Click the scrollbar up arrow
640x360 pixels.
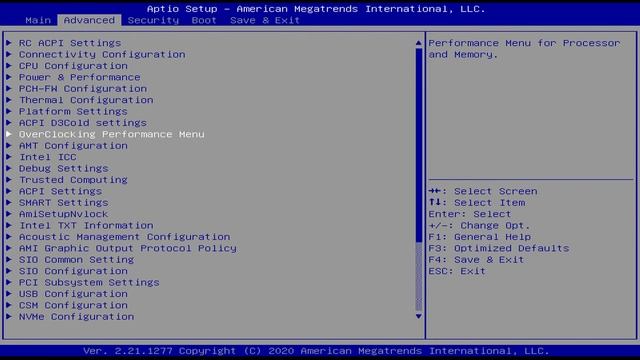click(x=418, y=43)
